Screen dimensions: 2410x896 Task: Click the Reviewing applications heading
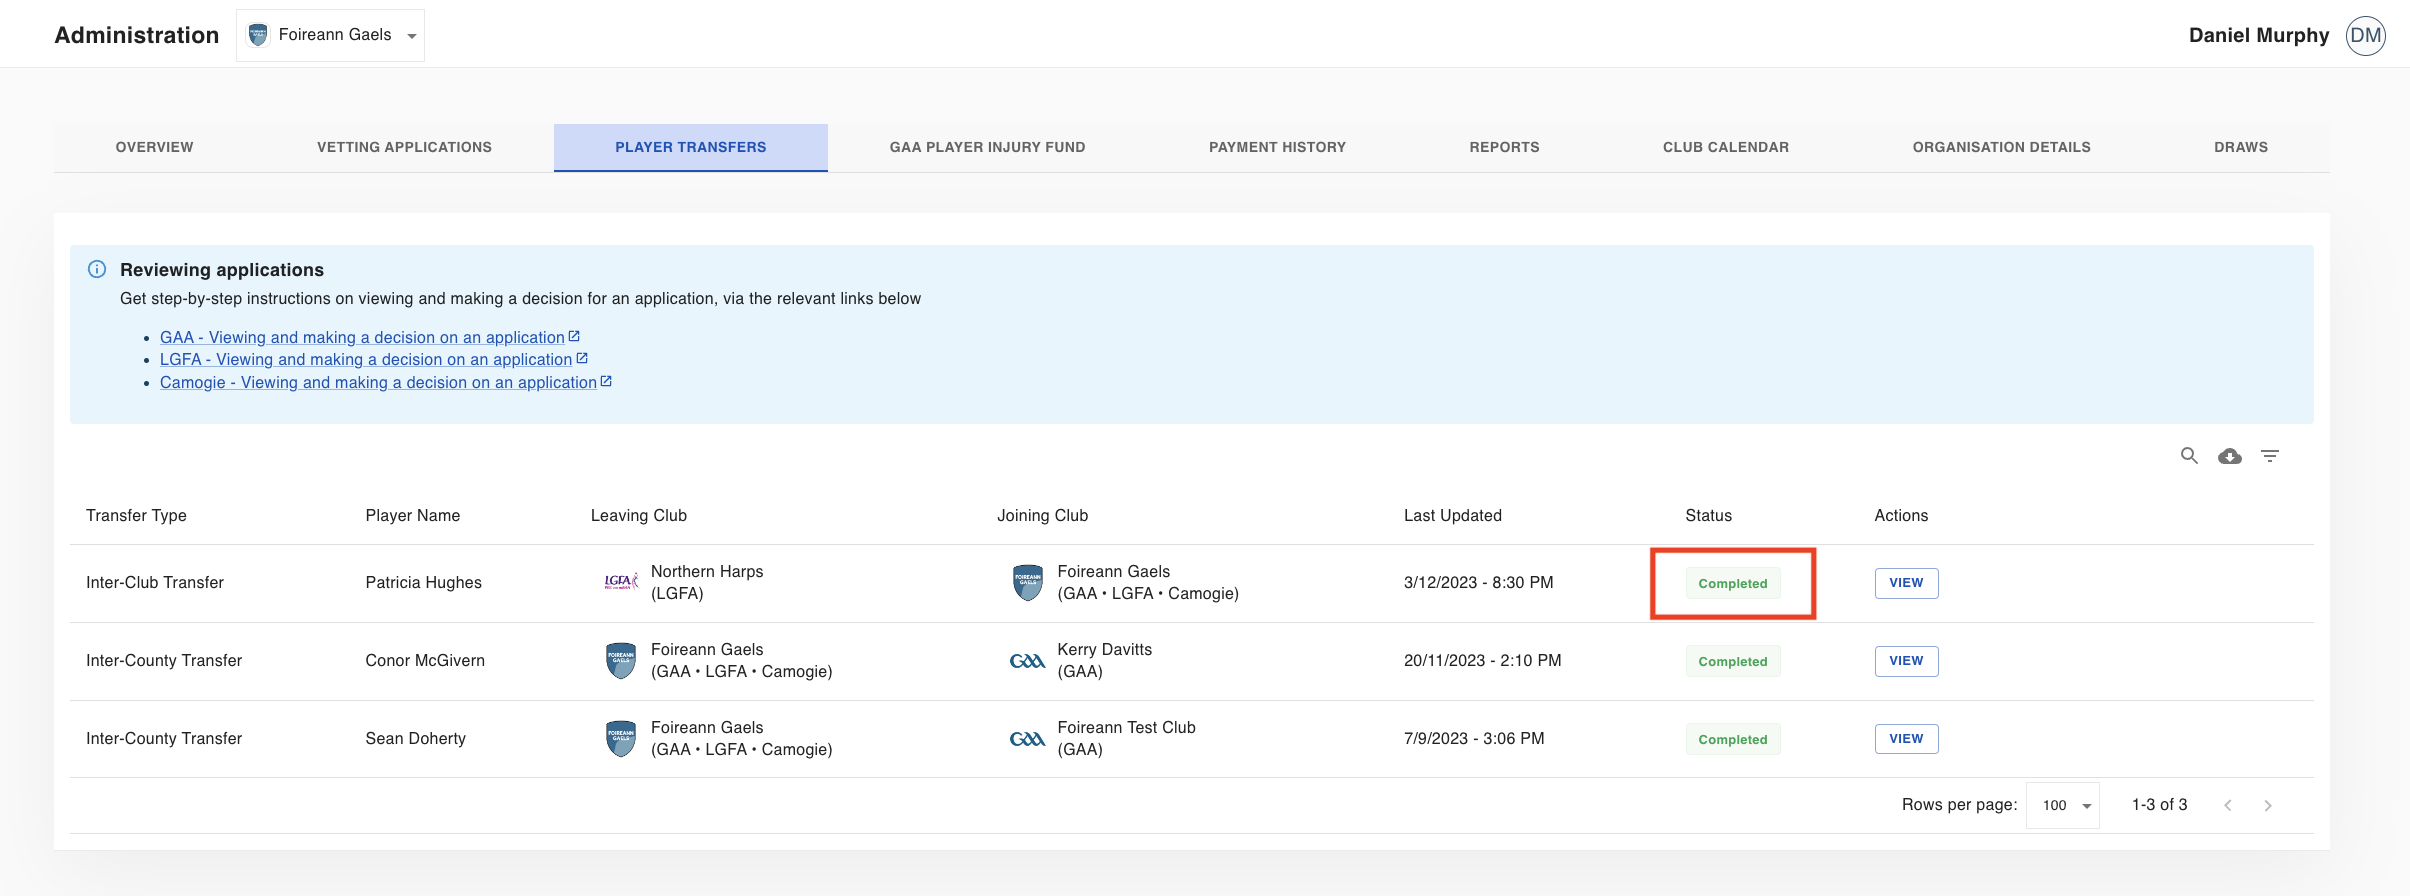pos(222,269)
